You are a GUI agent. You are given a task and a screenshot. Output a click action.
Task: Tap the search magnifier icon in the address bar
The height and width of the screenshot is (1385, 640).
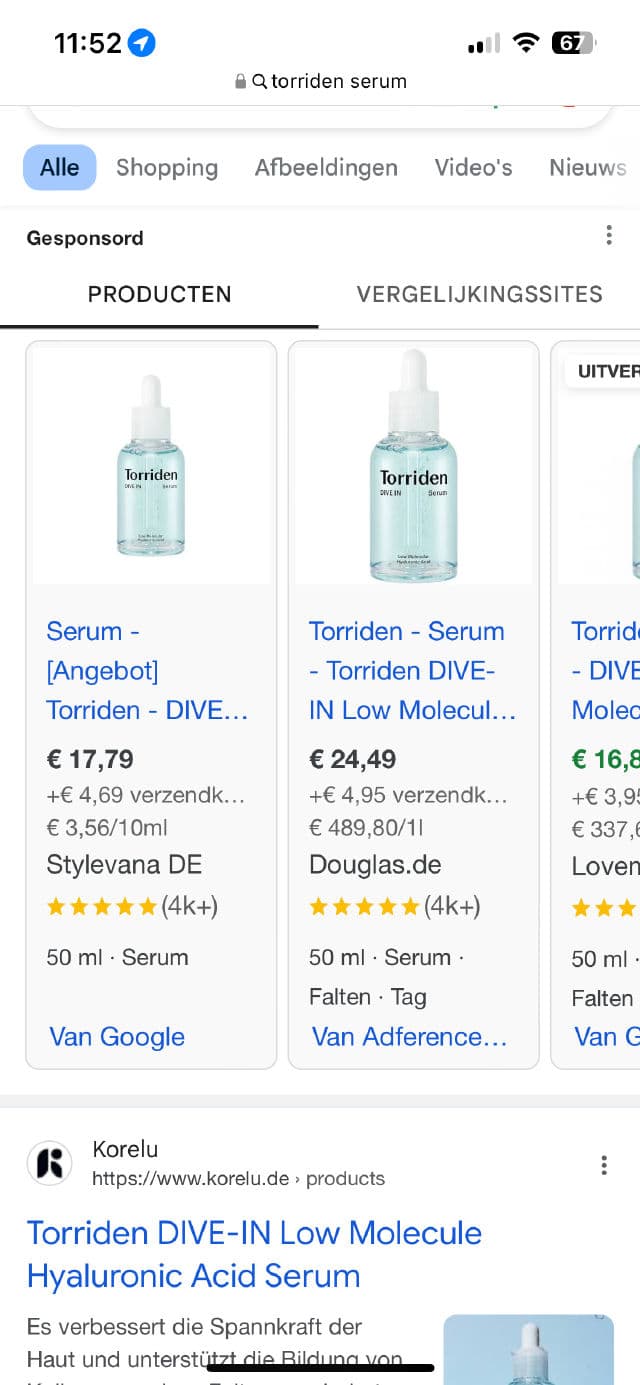259,81
